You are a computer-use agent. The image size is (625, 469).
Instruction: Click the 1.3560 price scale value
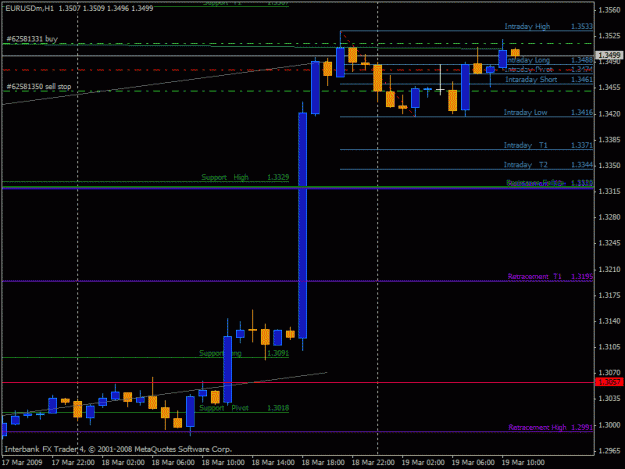609,10
